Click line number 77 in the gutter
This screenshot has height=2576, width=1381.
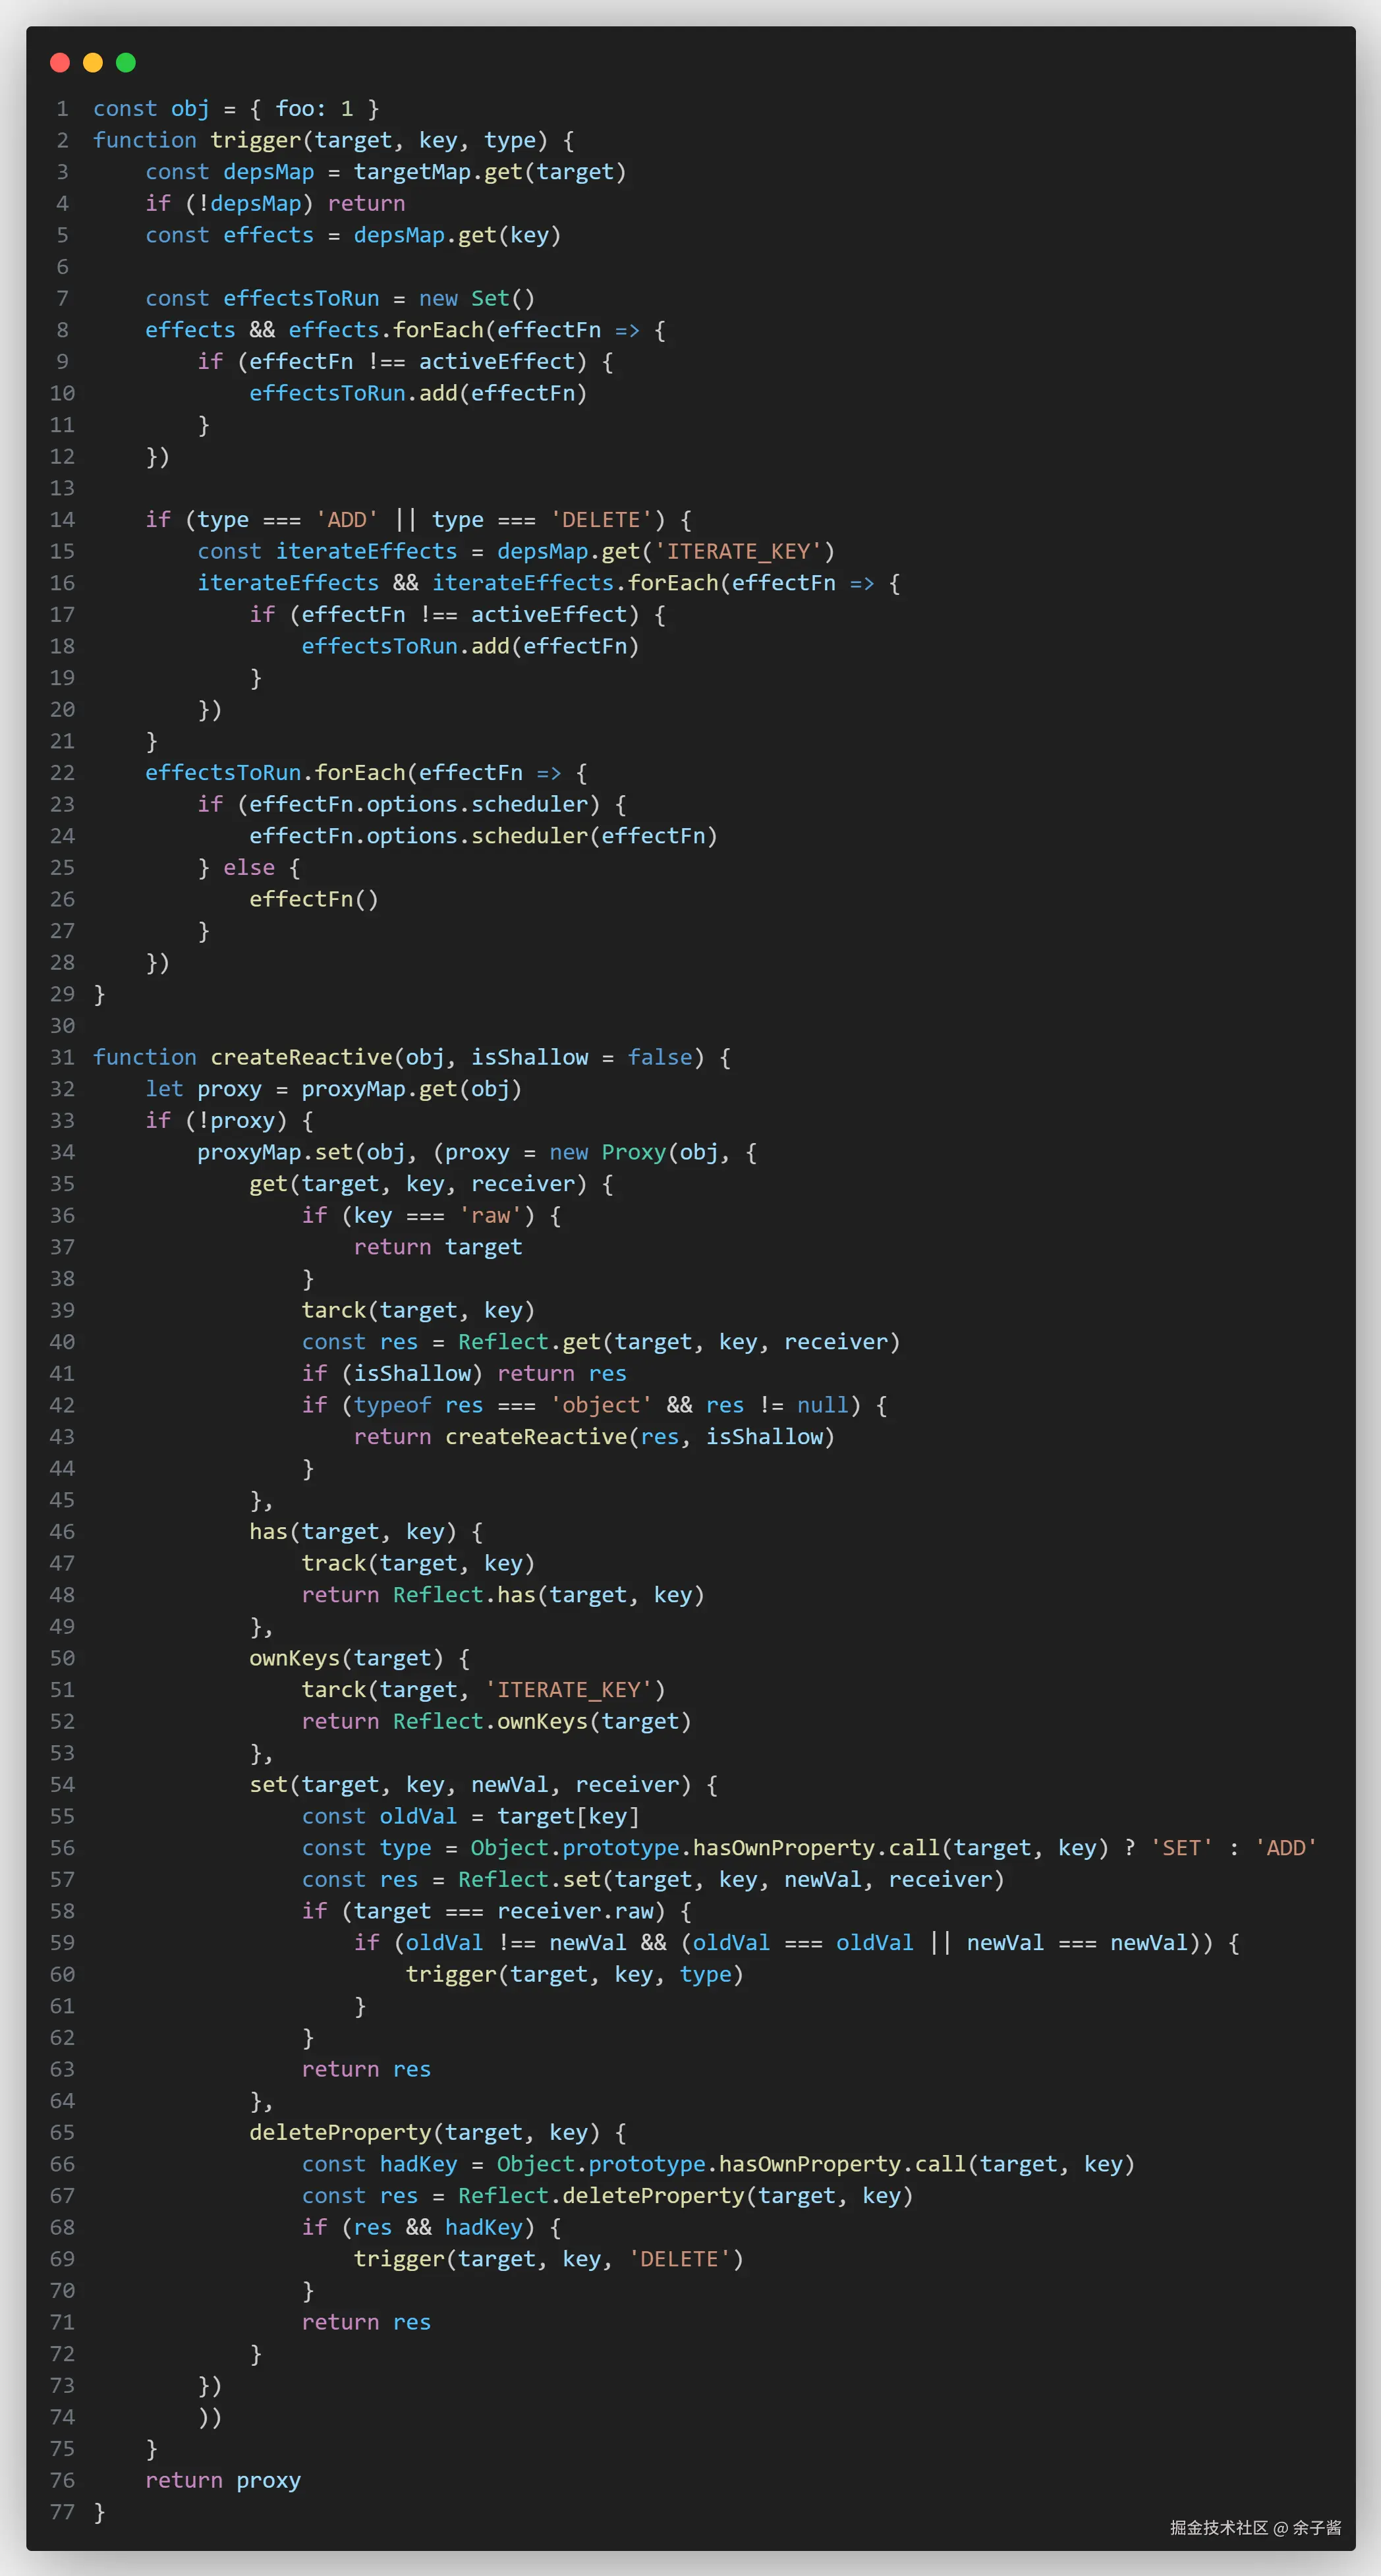pos(62,2512)
